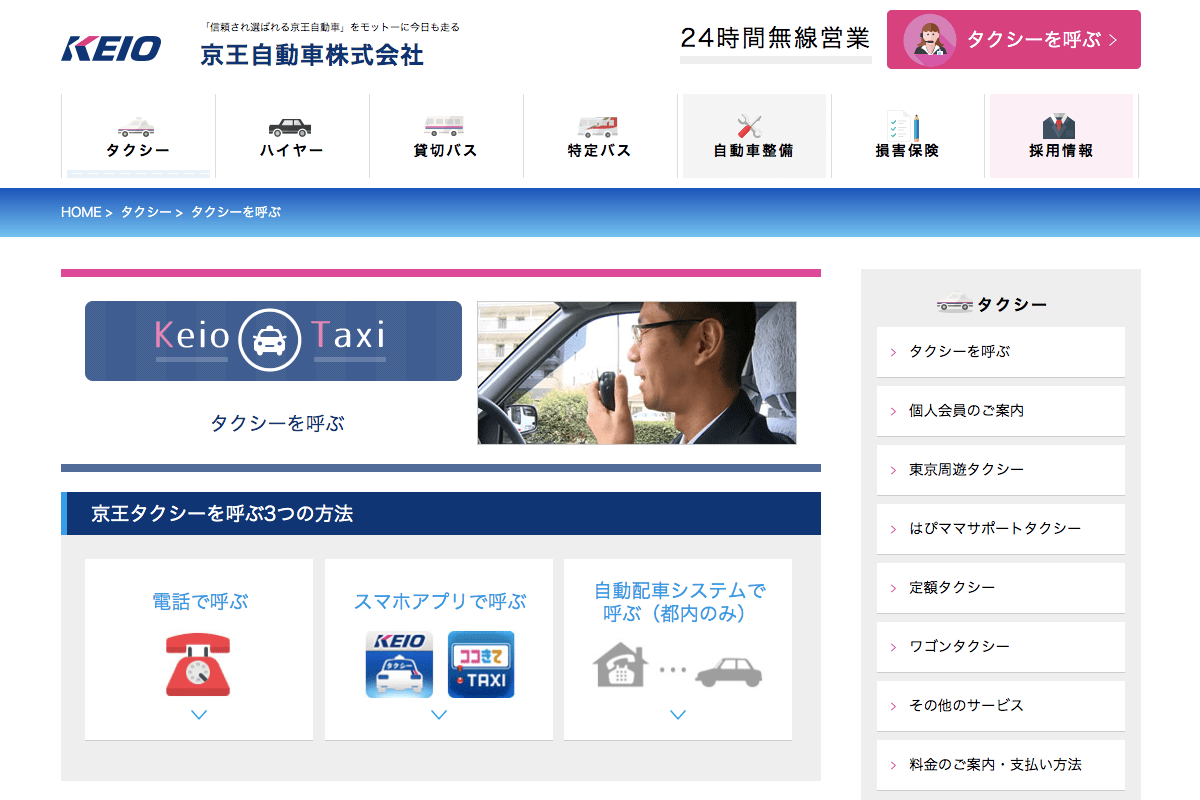Image resolution: width=1200 pixels, height=800 pixels.
Task: Go to 損害保険 menu label
Action: (907, 151)
